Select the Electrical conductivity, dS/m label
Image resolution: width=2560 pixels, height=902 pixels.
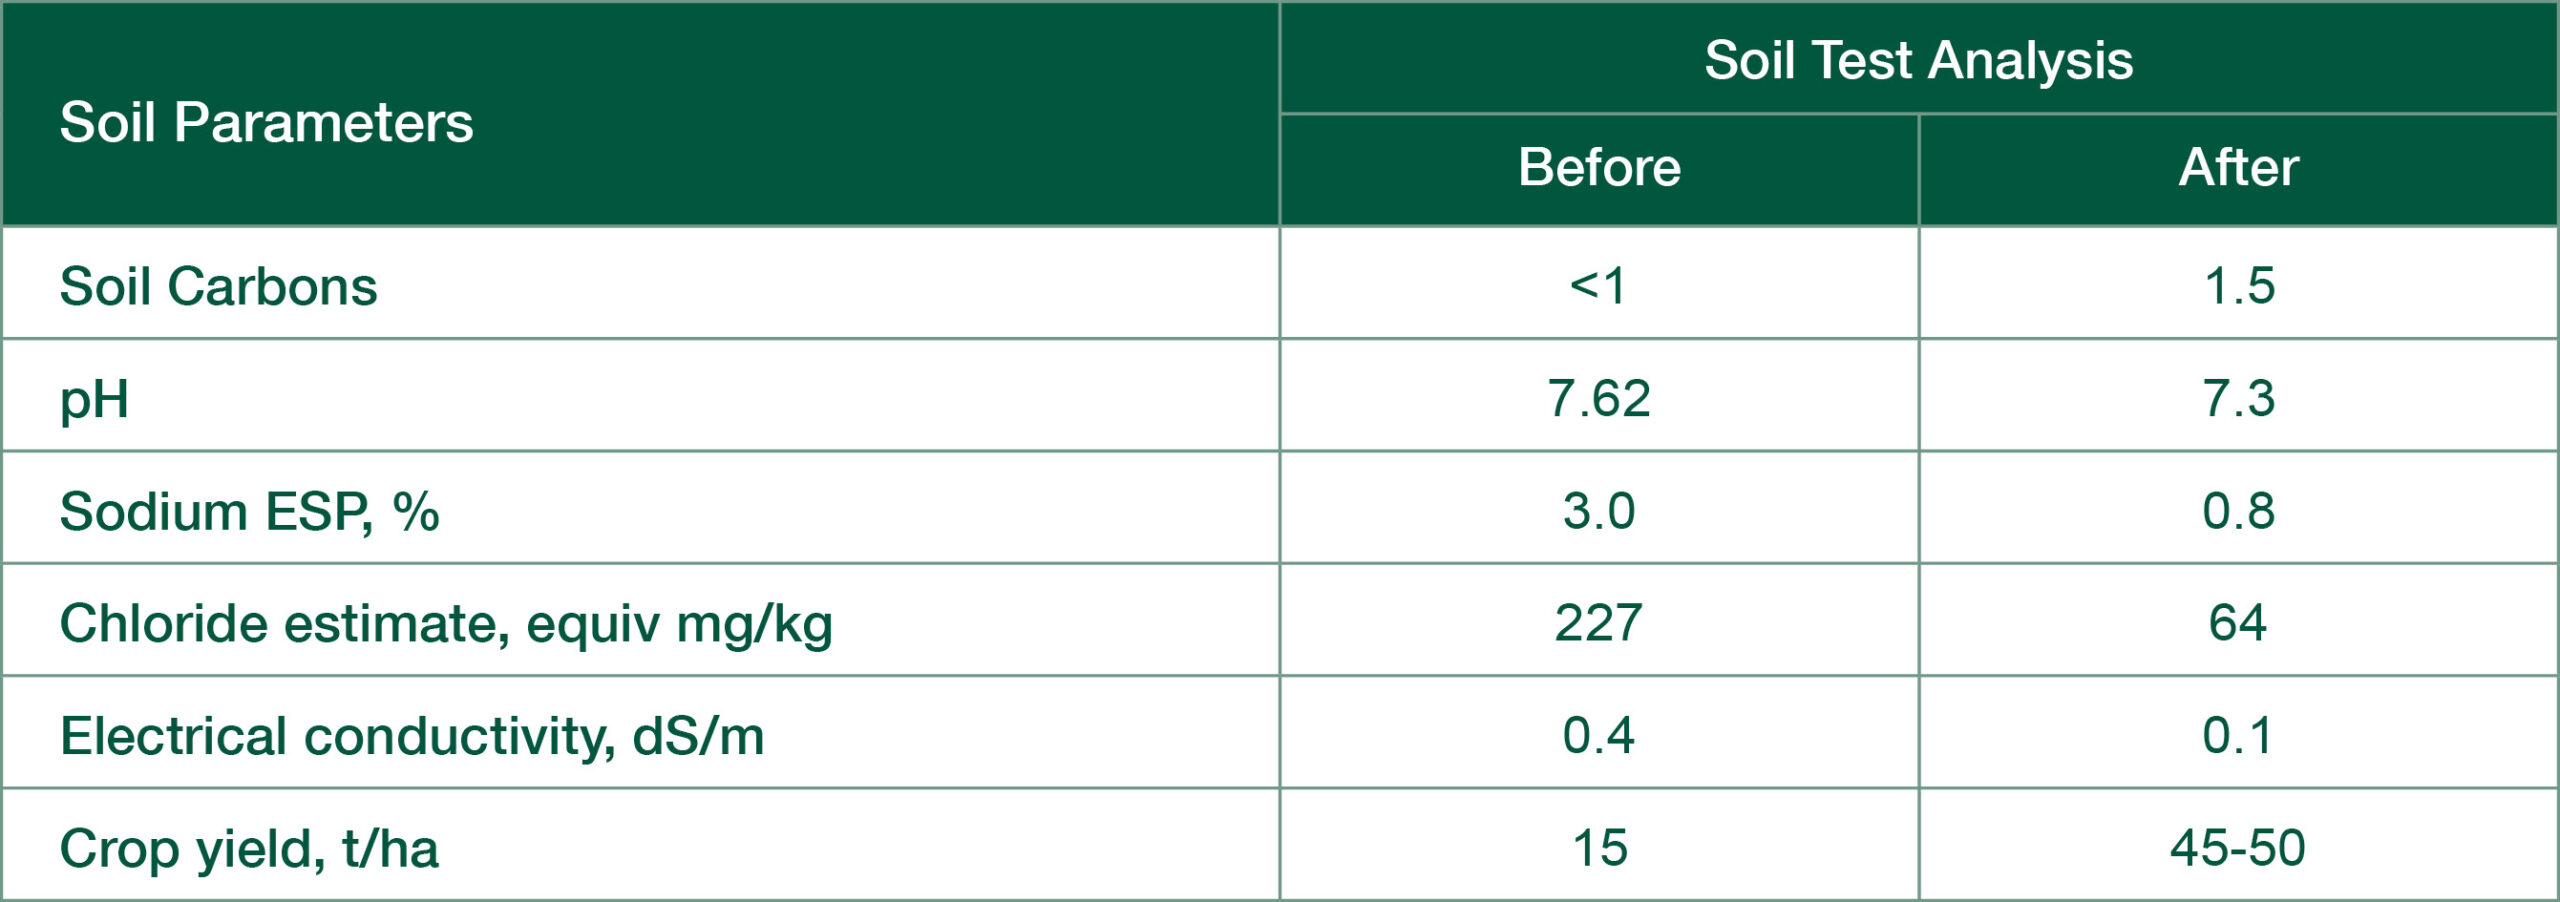412,736
